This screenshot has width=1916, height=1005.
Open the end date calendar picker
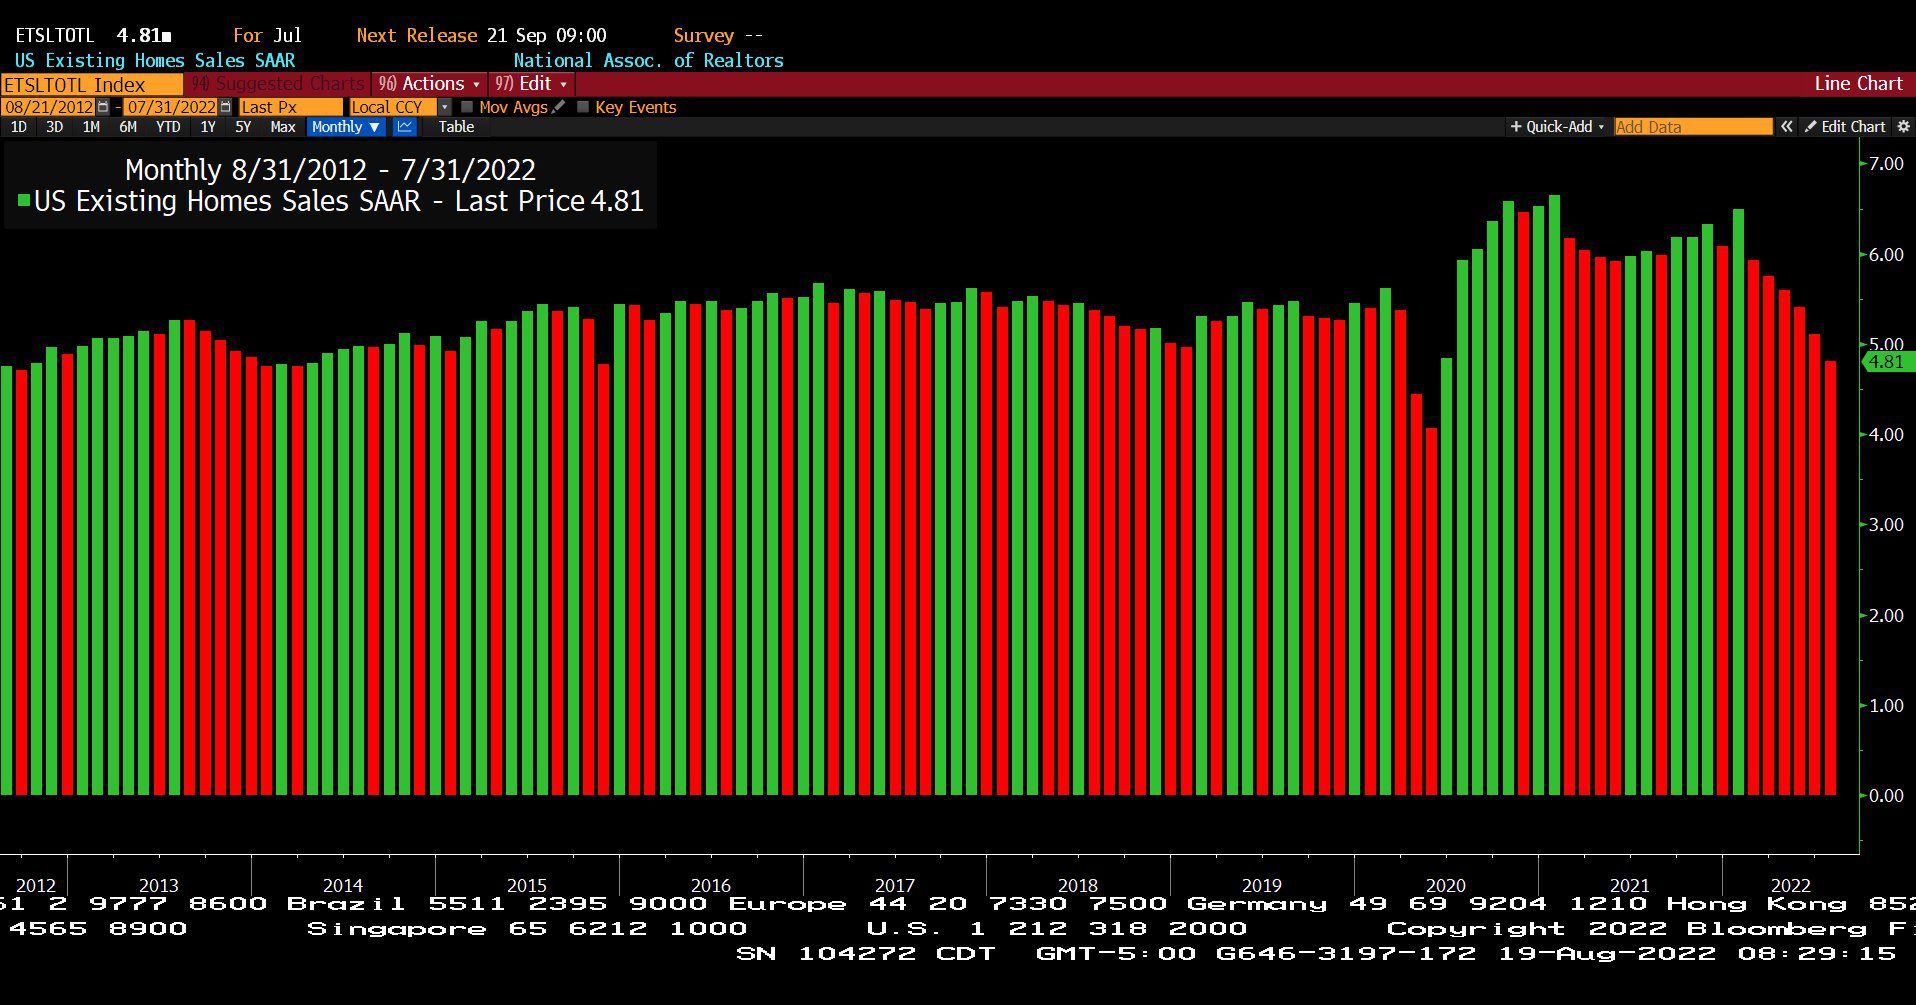(x=225, y=107)
